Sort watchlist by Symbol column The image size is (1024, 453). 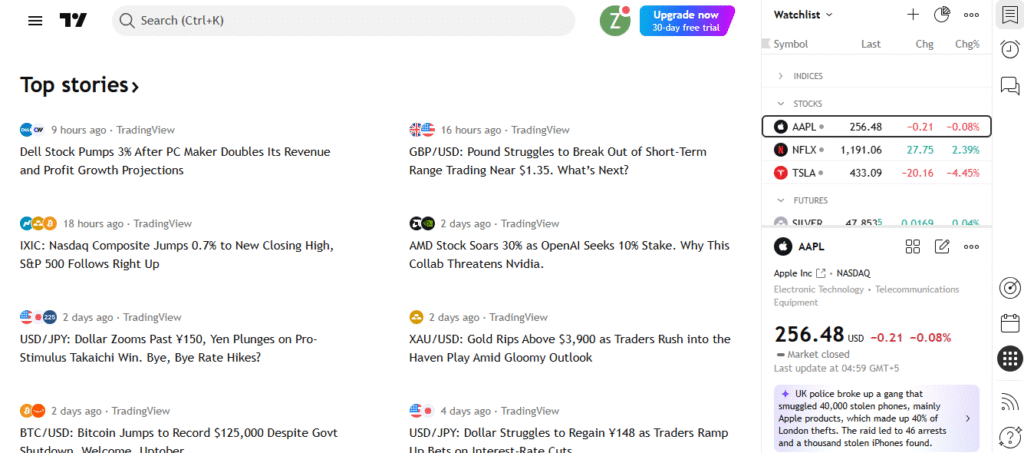point(791,44)
